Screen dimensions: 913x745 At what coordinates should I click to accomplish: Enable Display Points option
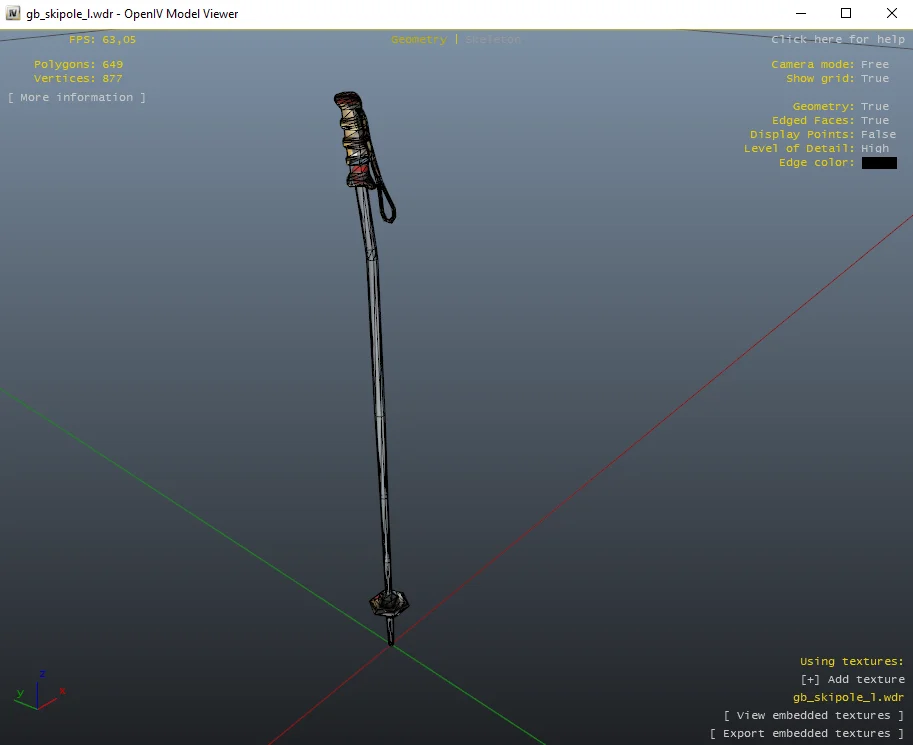click(878, 134)
